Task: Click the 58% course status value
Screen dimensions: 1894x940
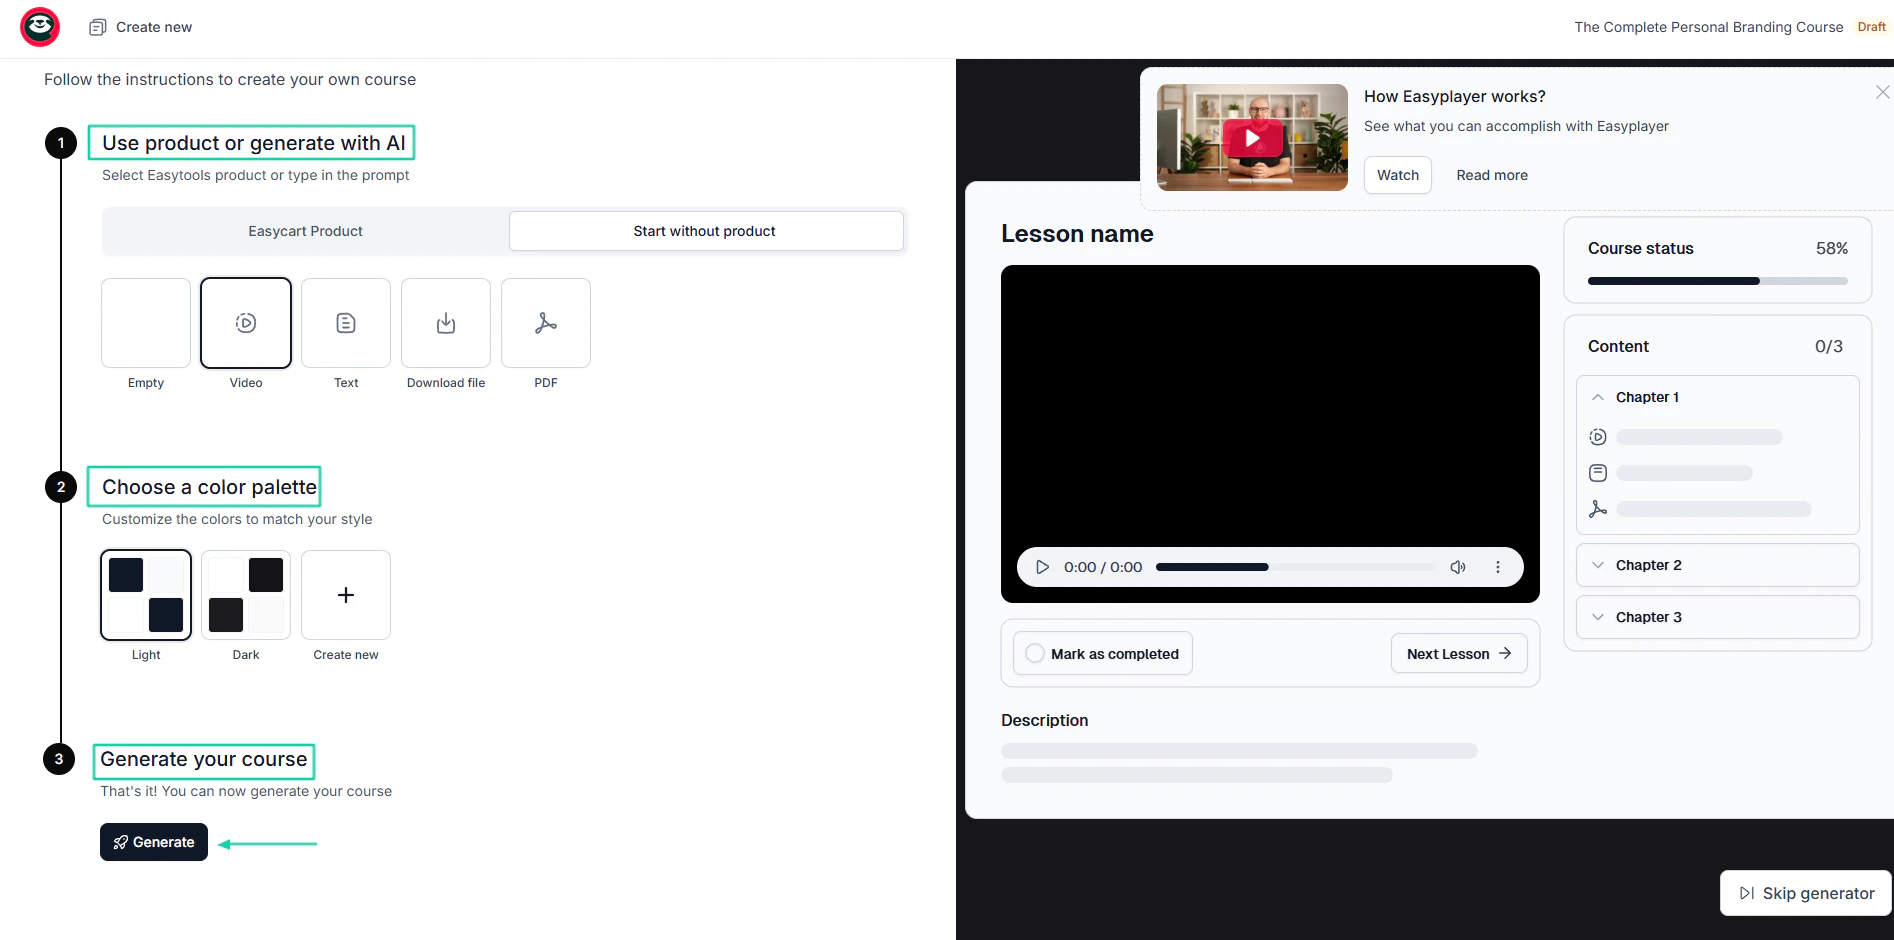Action: tap(1832, 248)
